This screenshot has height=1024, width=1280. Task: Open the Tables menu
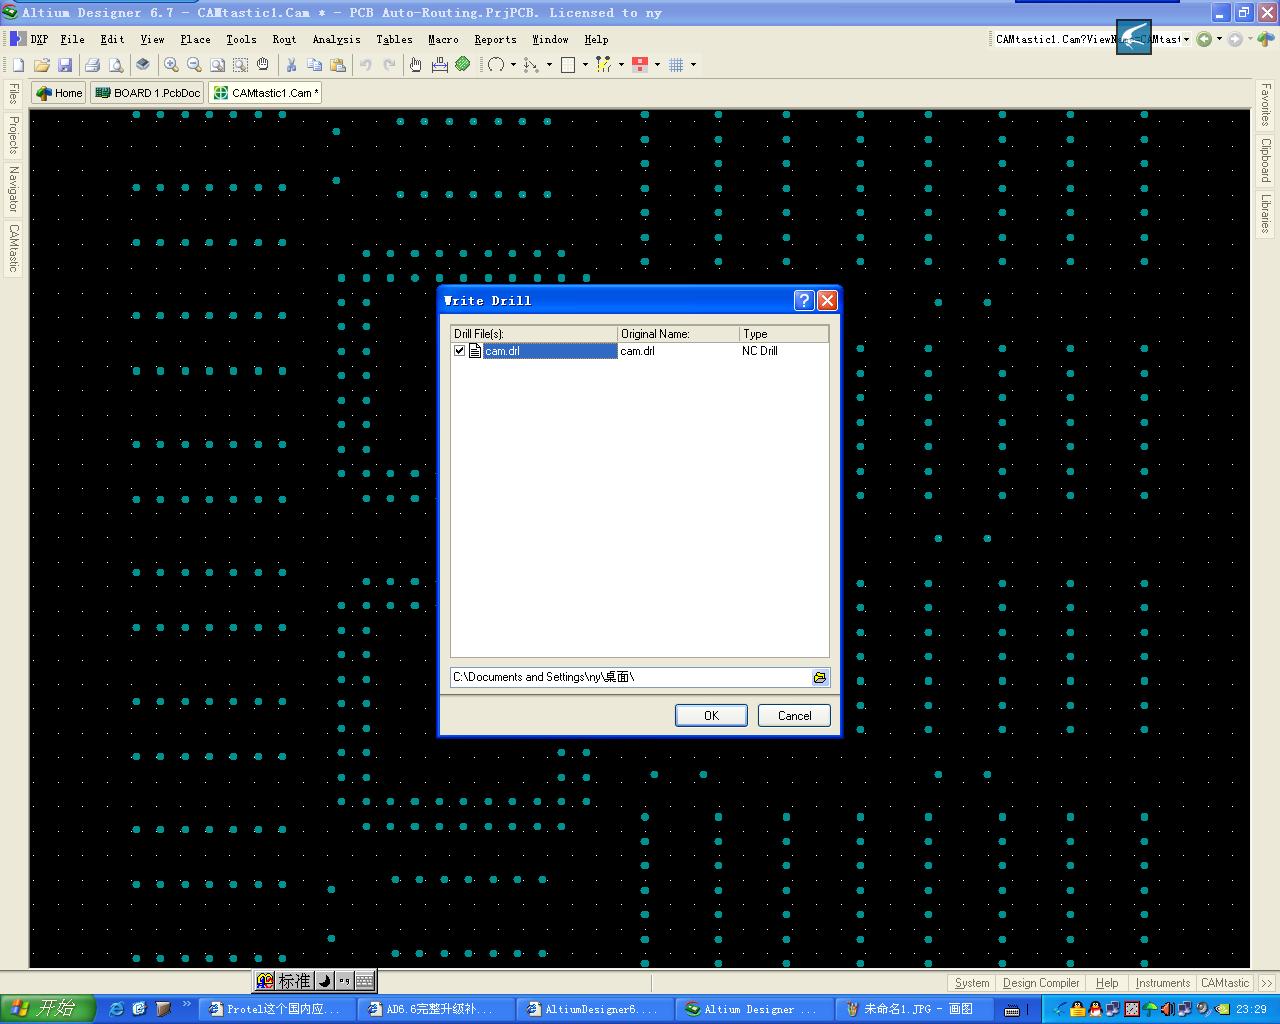[x=394, y=39]
